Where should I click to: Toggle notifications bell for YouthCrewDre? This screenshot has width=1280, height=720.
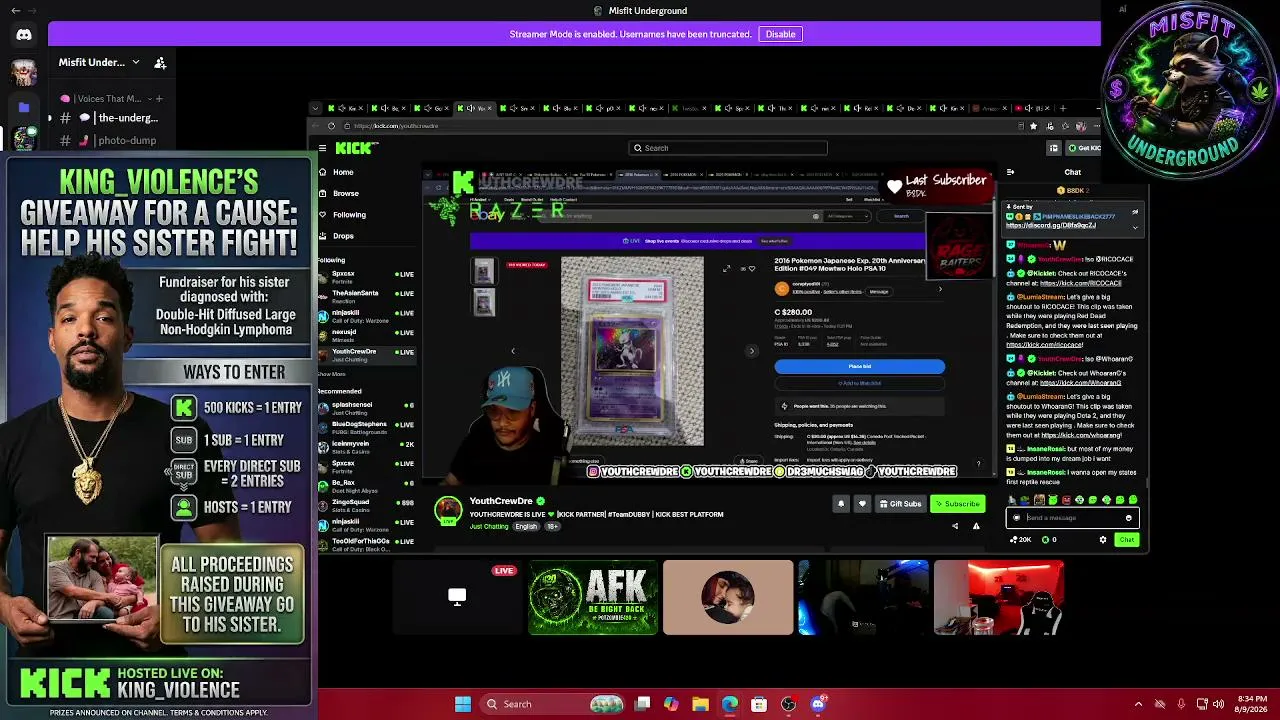pos(841,504)
